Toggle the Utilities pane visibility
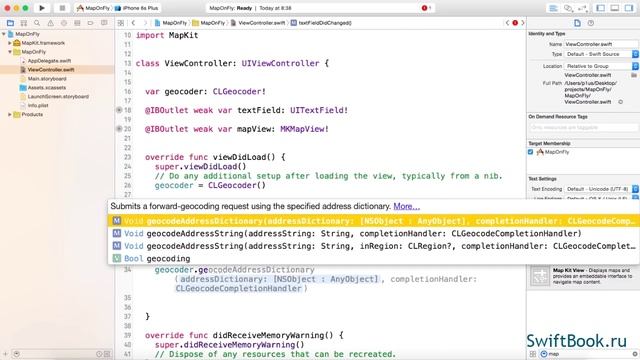Screen dimensions: 640x360 point(629,8)
